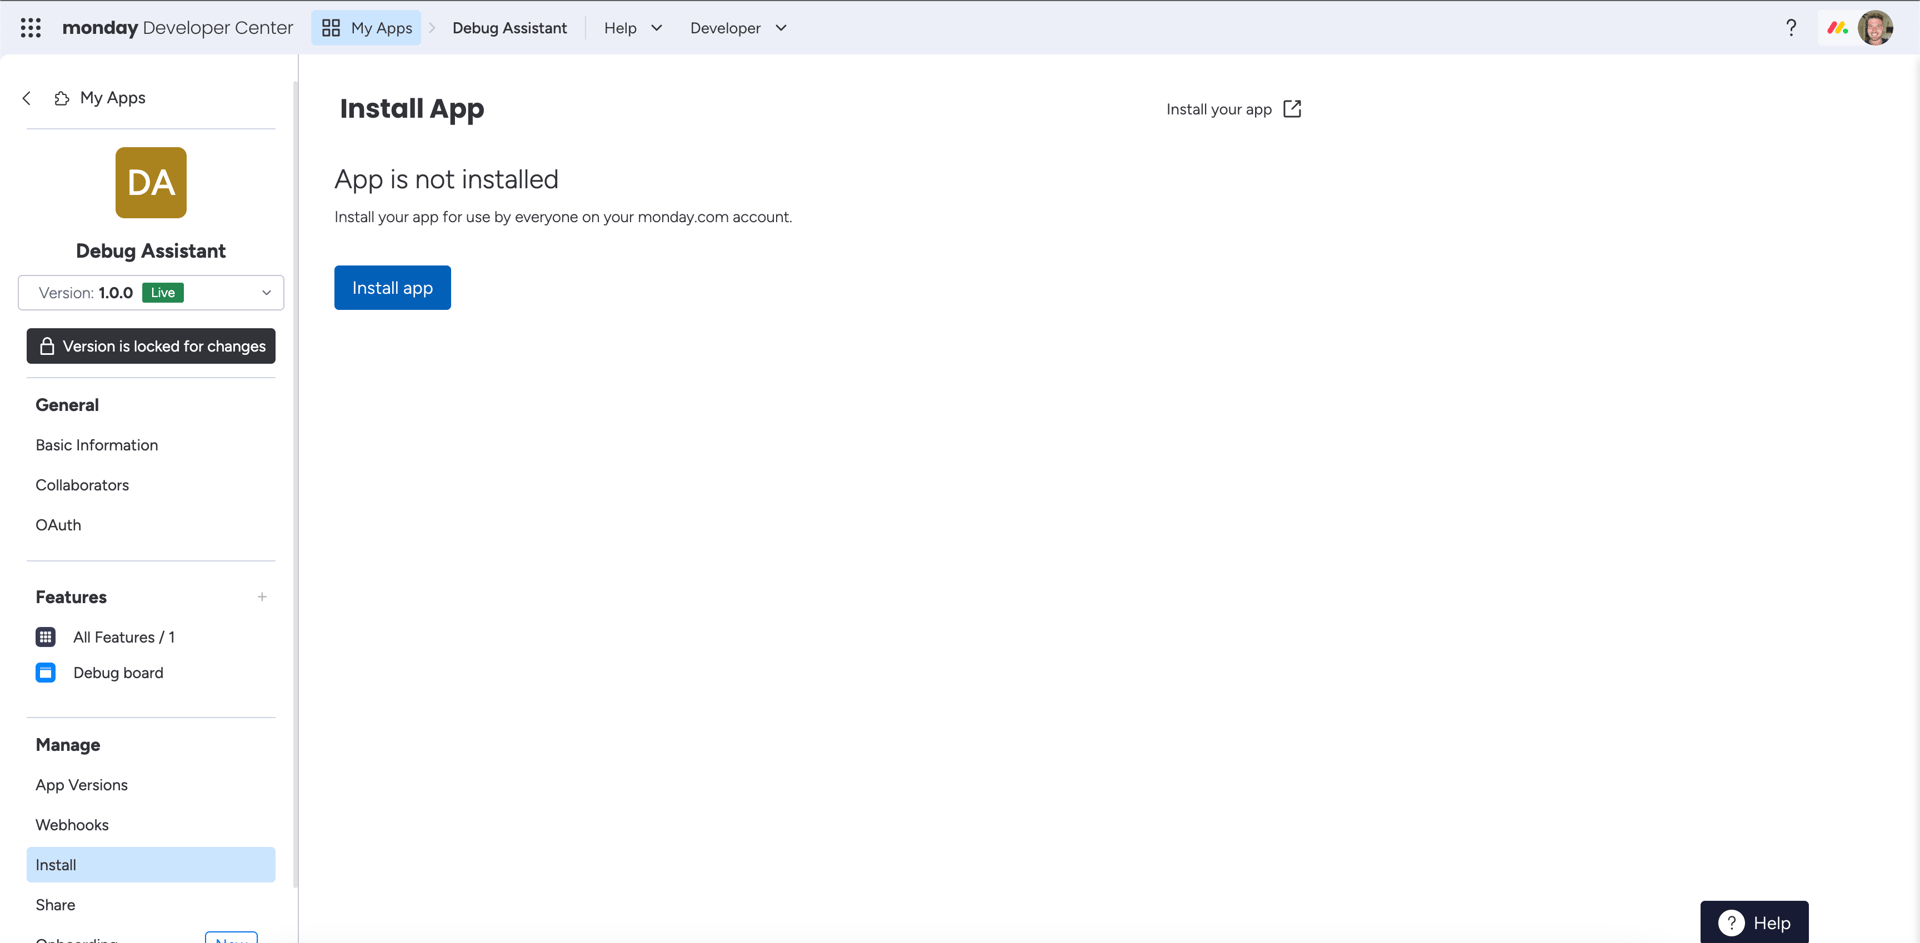The image size is (1920, 943).
Task: Click the Debug board blue icon
Action: 46,673
